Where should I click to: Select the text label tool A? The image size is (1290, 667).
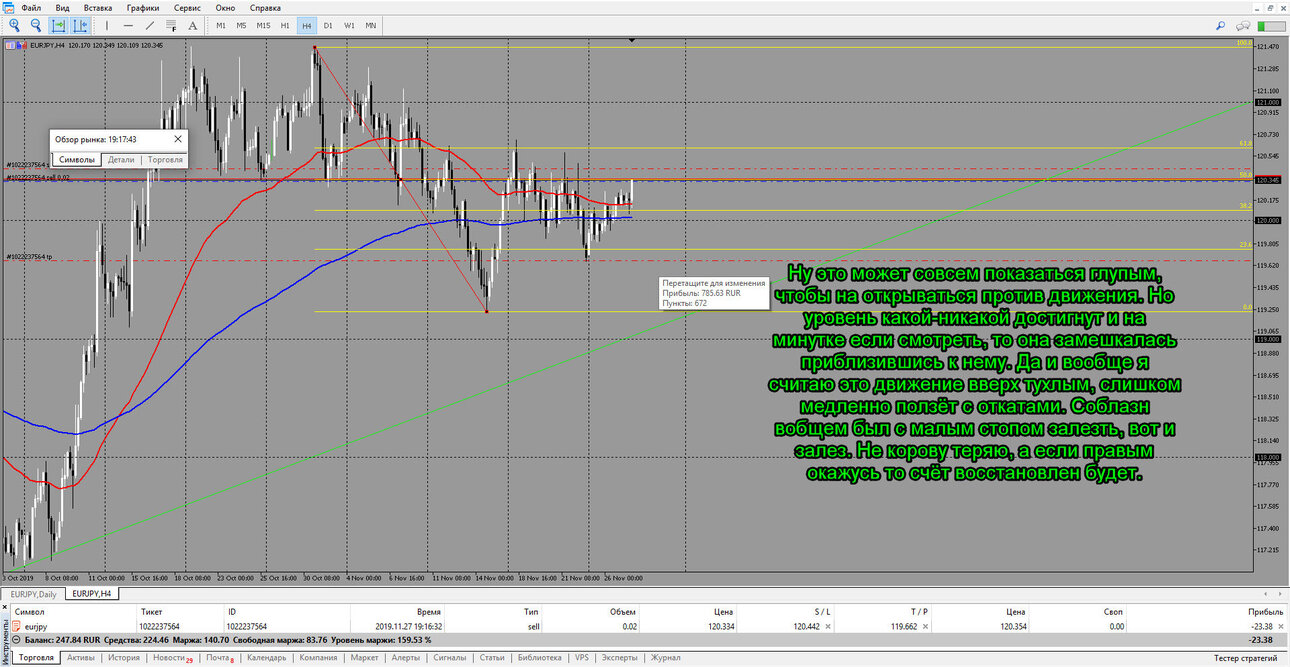(x=193, y=25)
